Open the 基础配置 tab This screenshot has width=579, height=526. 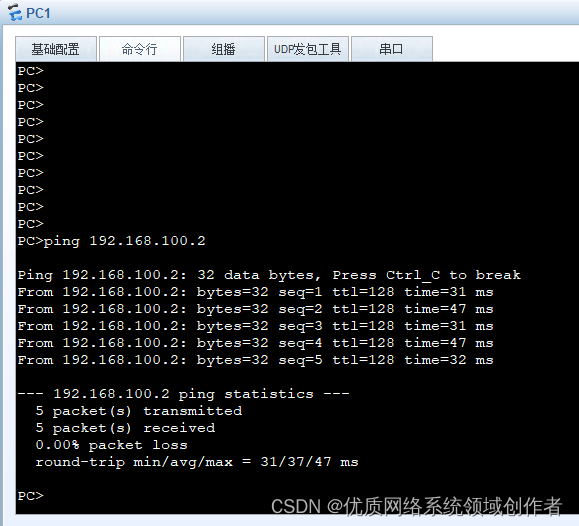click(x=56, y=49)
